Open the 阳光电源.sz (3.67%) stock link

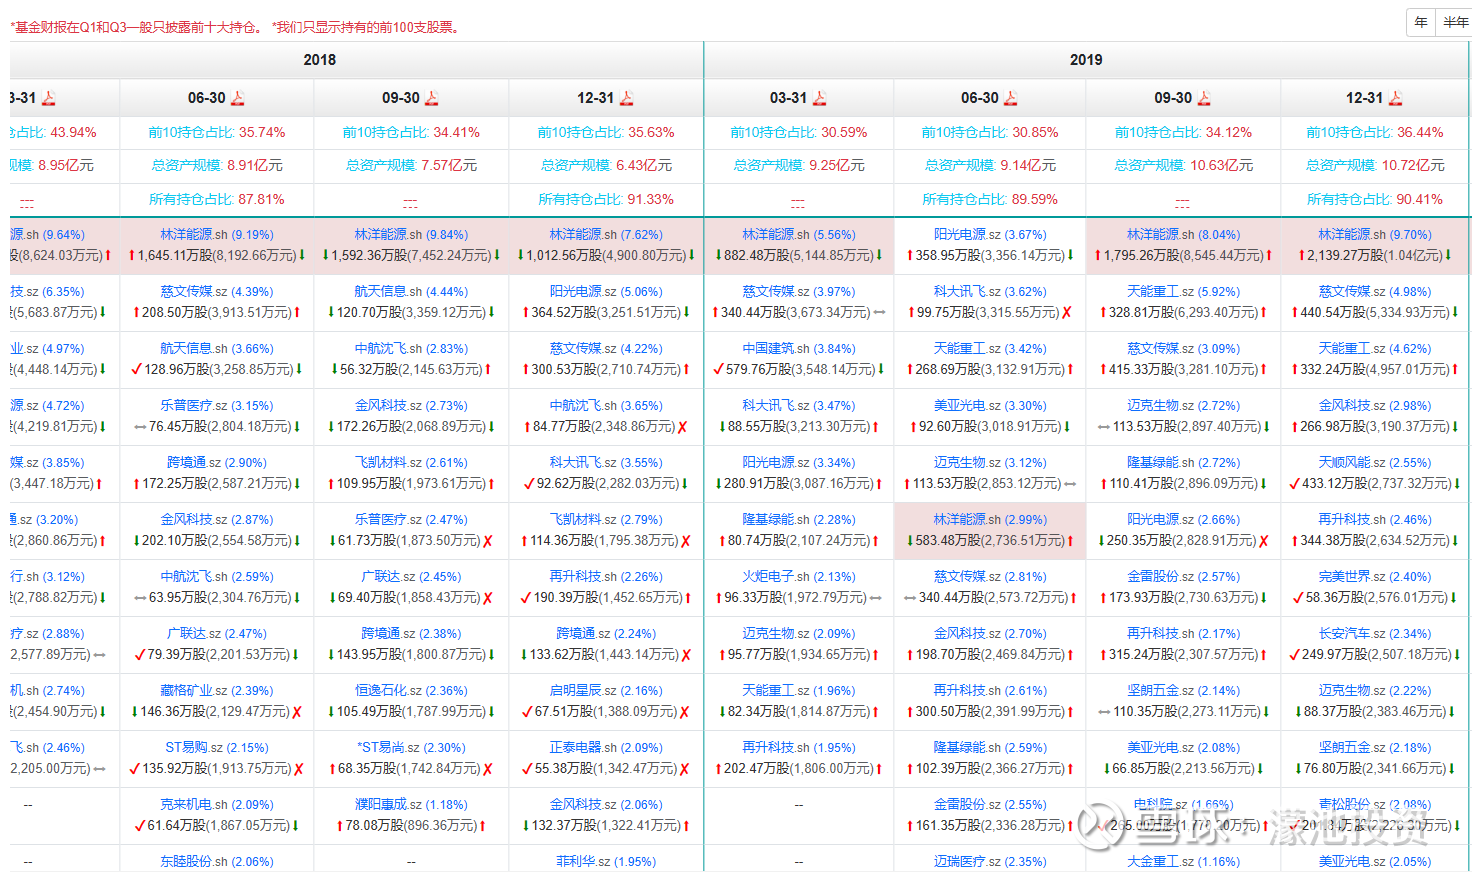tap(990, 235)
